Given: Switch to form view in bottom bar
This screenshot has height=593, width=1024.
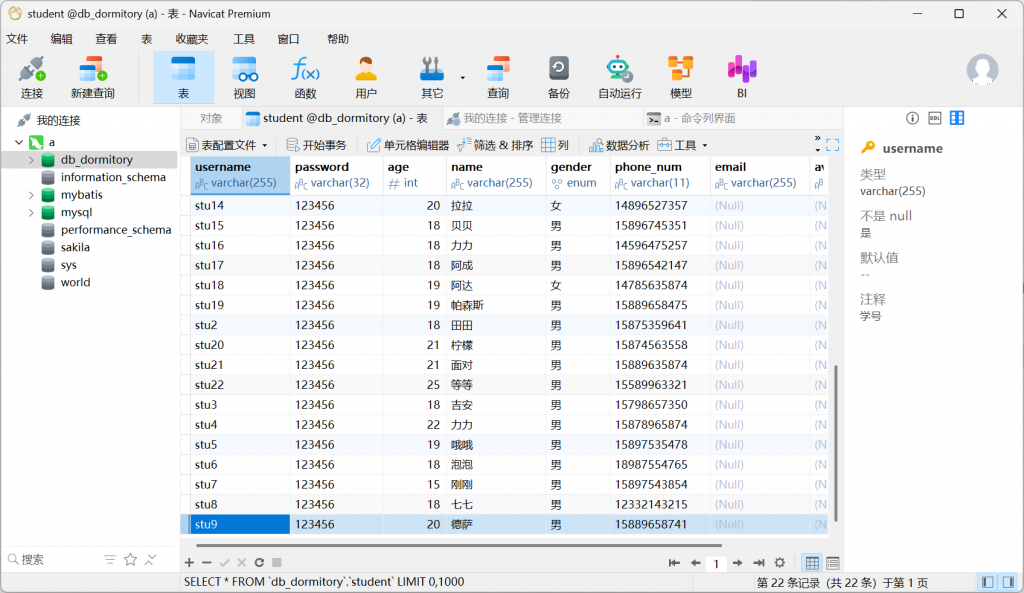Looking at the screenshot, I should (x=833, y=563).
